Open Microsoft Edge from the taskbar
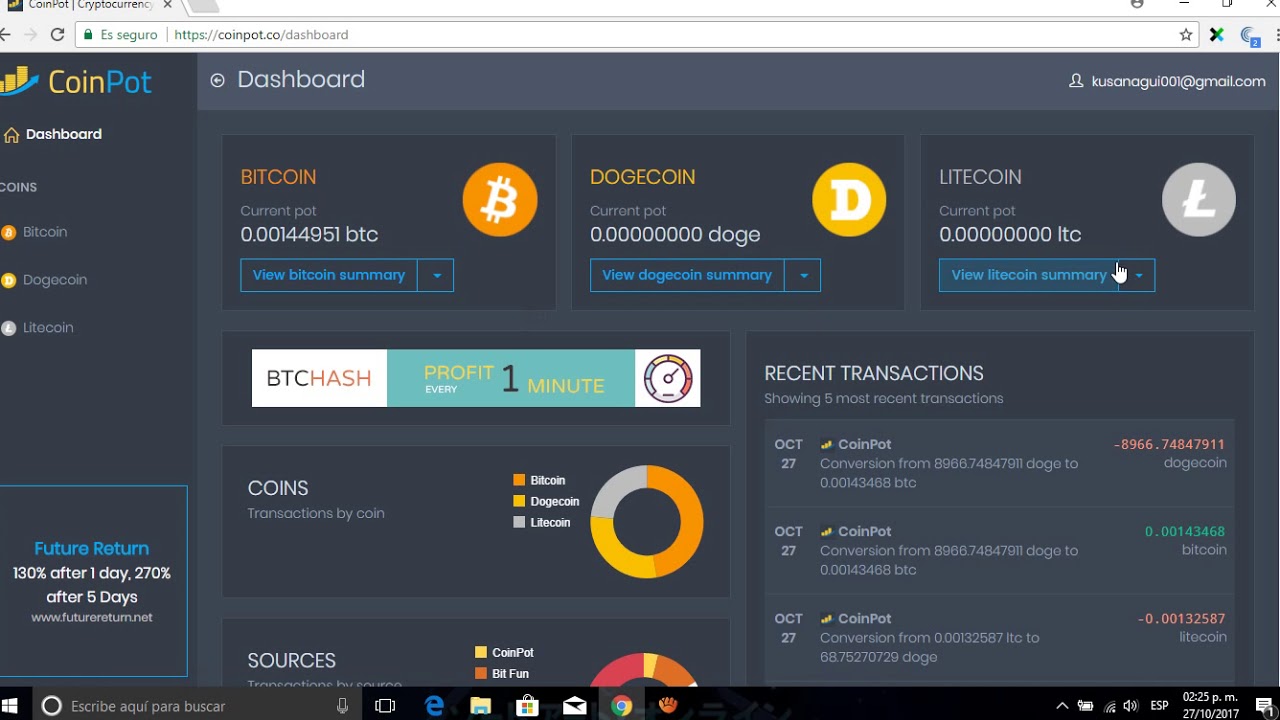This screenshot has height=720, width=1280. click(434, 706)
